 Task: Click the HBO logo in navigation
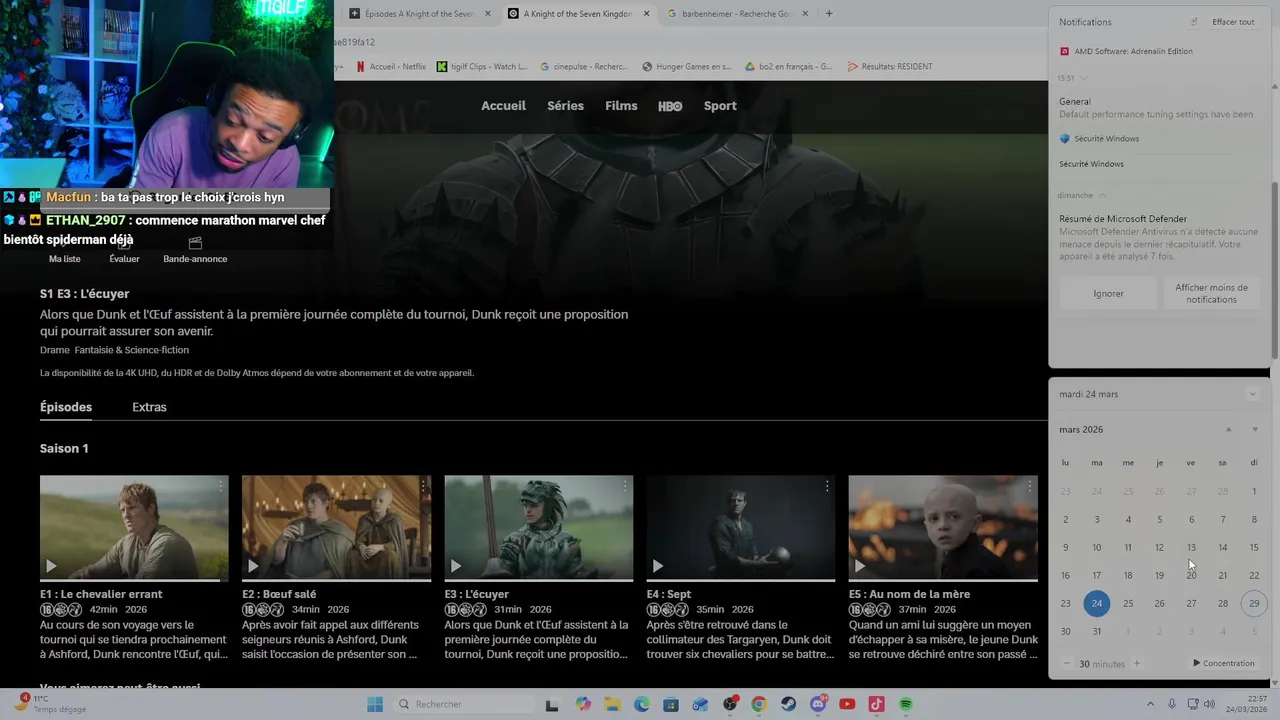(670, 106)
